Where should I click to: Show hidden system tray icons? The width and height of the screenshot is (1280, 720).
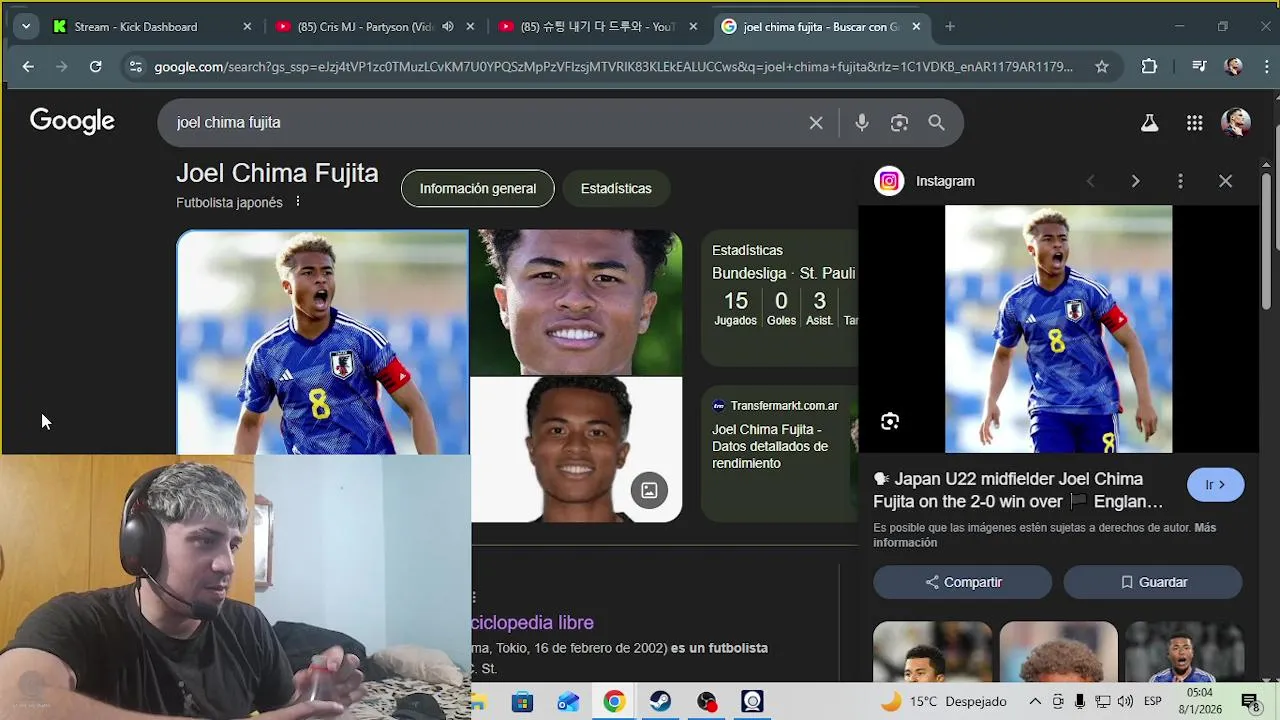tap(1035, 702)
